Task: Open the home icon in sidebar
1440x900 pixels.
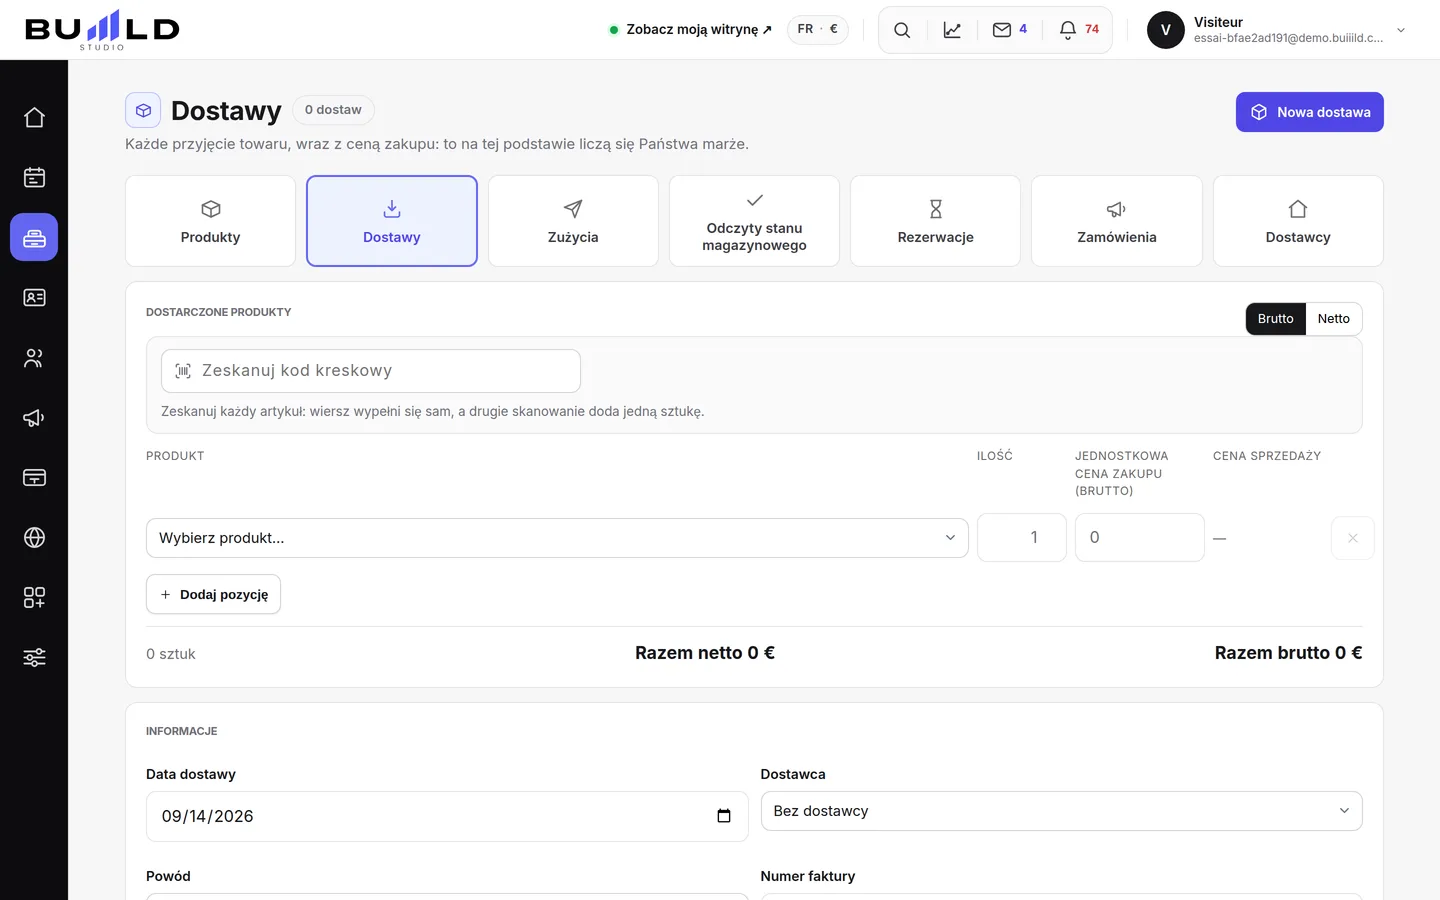Action: pos(34,118)
